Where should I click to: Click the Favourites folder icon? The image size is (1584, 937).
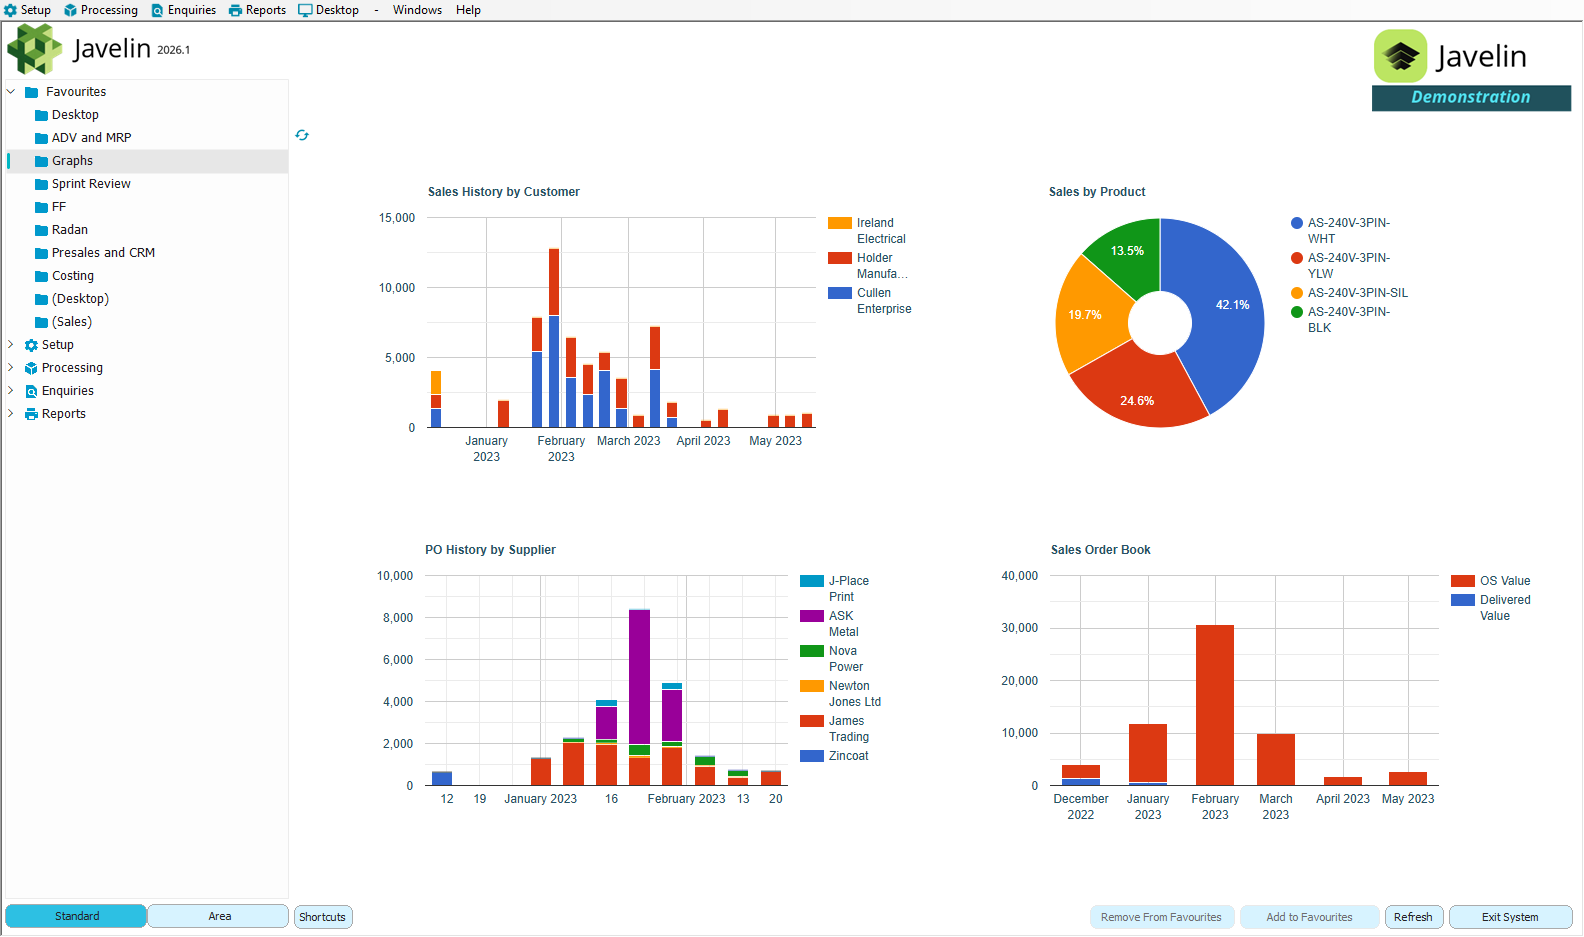point(31,92)
